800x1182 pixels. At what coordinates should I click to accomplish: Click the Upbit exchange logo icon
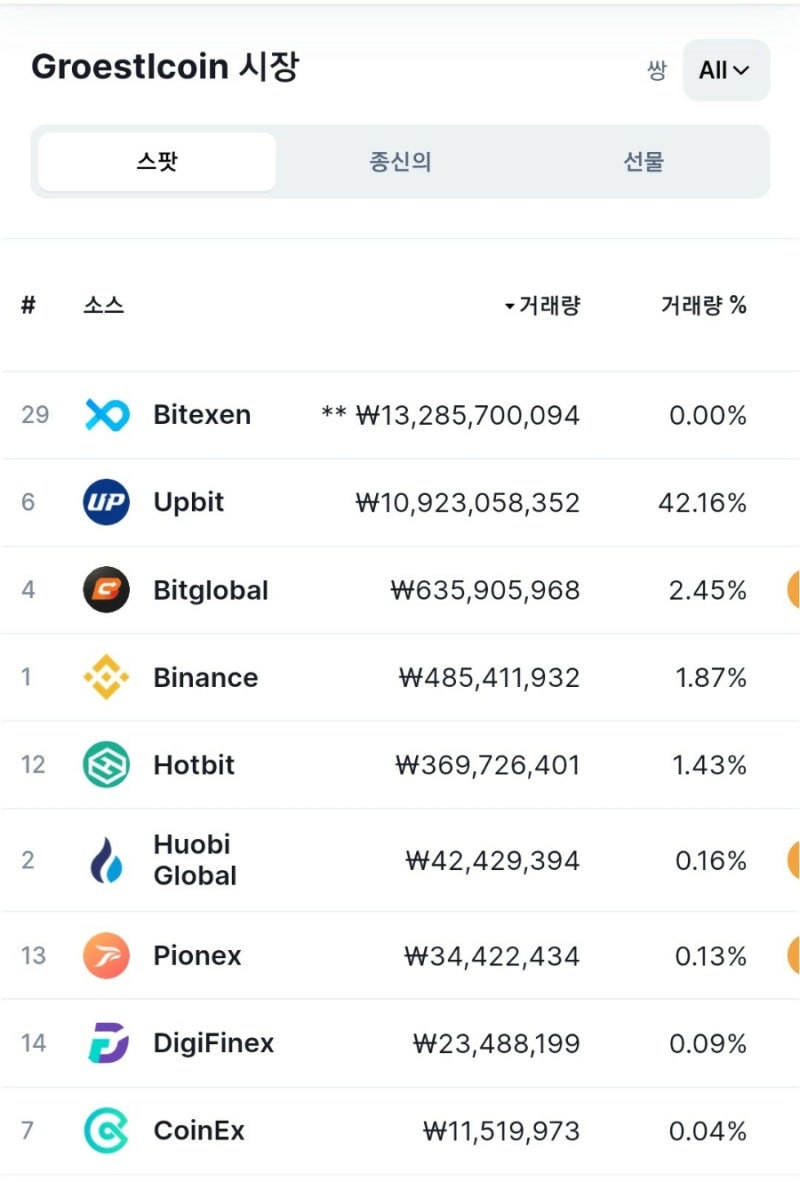106,502
